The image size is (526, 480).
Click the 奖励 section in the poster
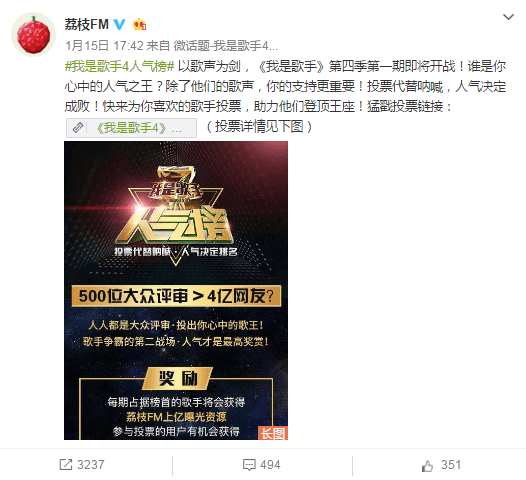(x=178, y=379)
